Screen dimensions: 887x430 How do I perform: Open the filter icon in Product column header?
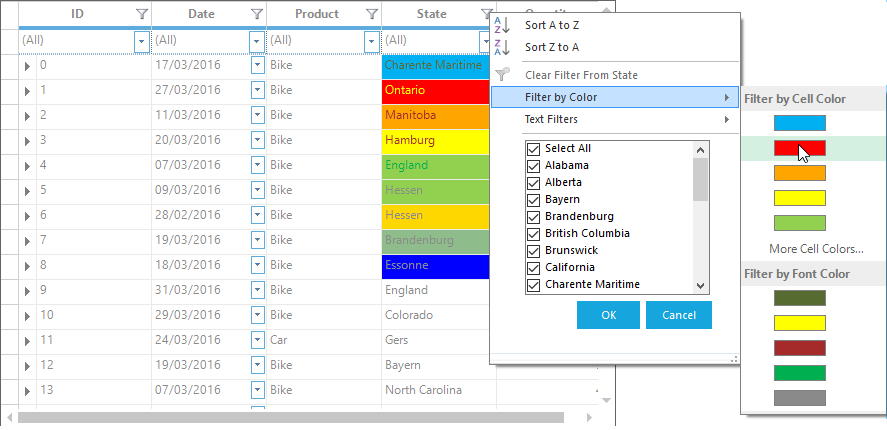[372, 14]
